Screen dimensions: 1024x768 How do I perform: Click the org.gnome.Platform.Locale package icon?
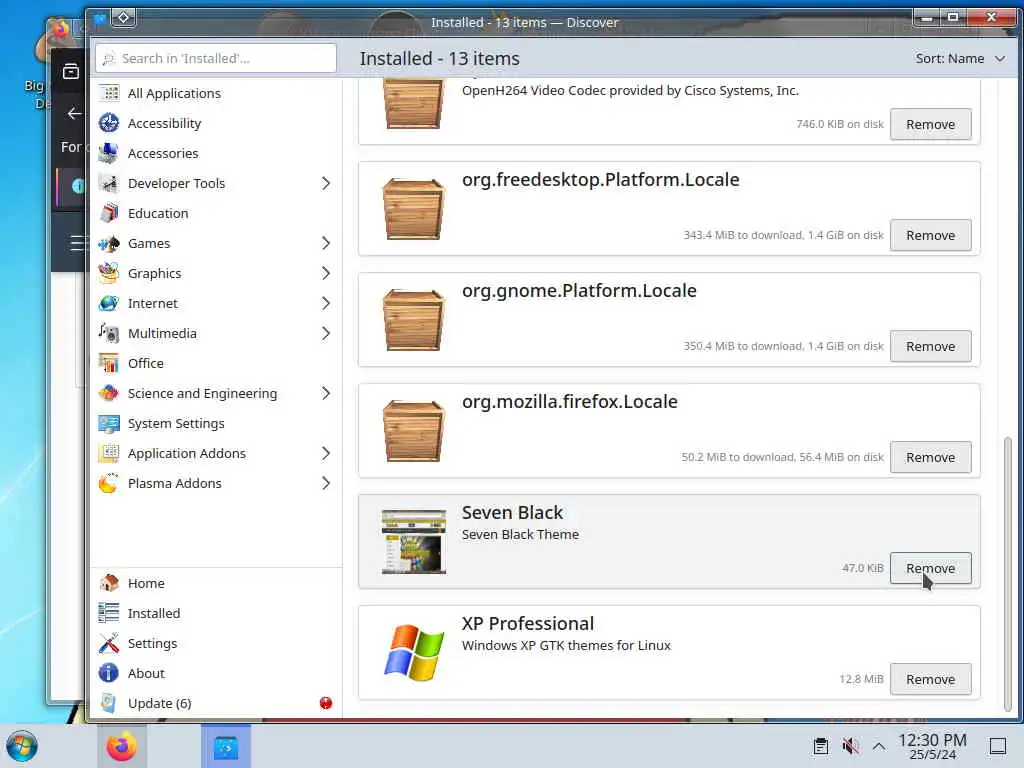coord(413,320)
